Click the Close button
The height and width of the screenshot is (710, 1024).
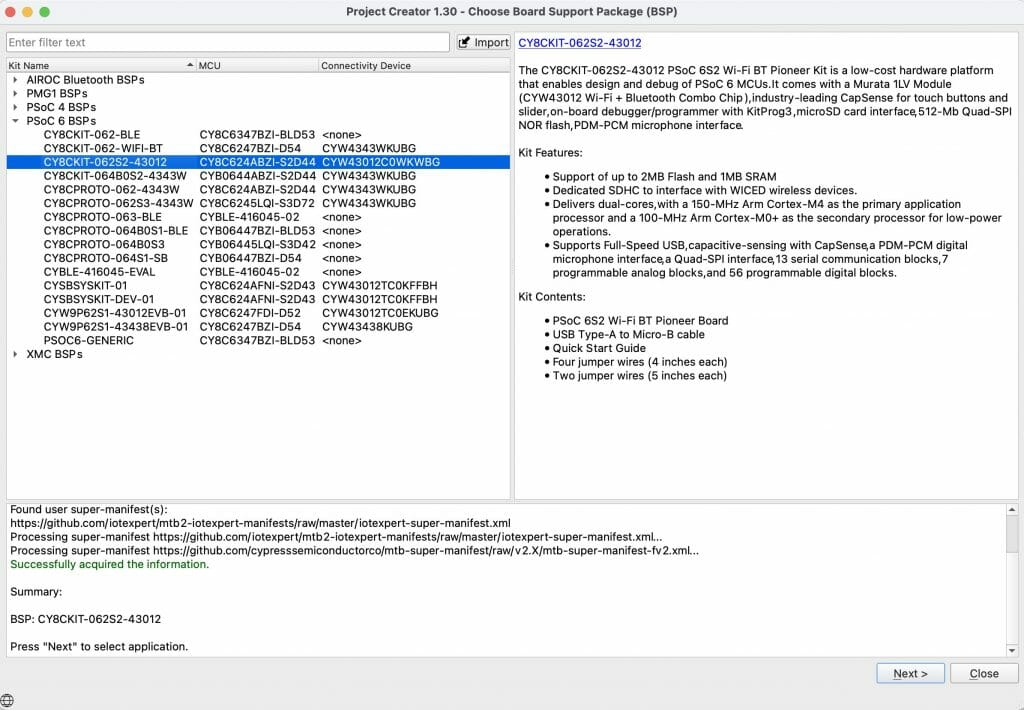click(x=984, y=673)
